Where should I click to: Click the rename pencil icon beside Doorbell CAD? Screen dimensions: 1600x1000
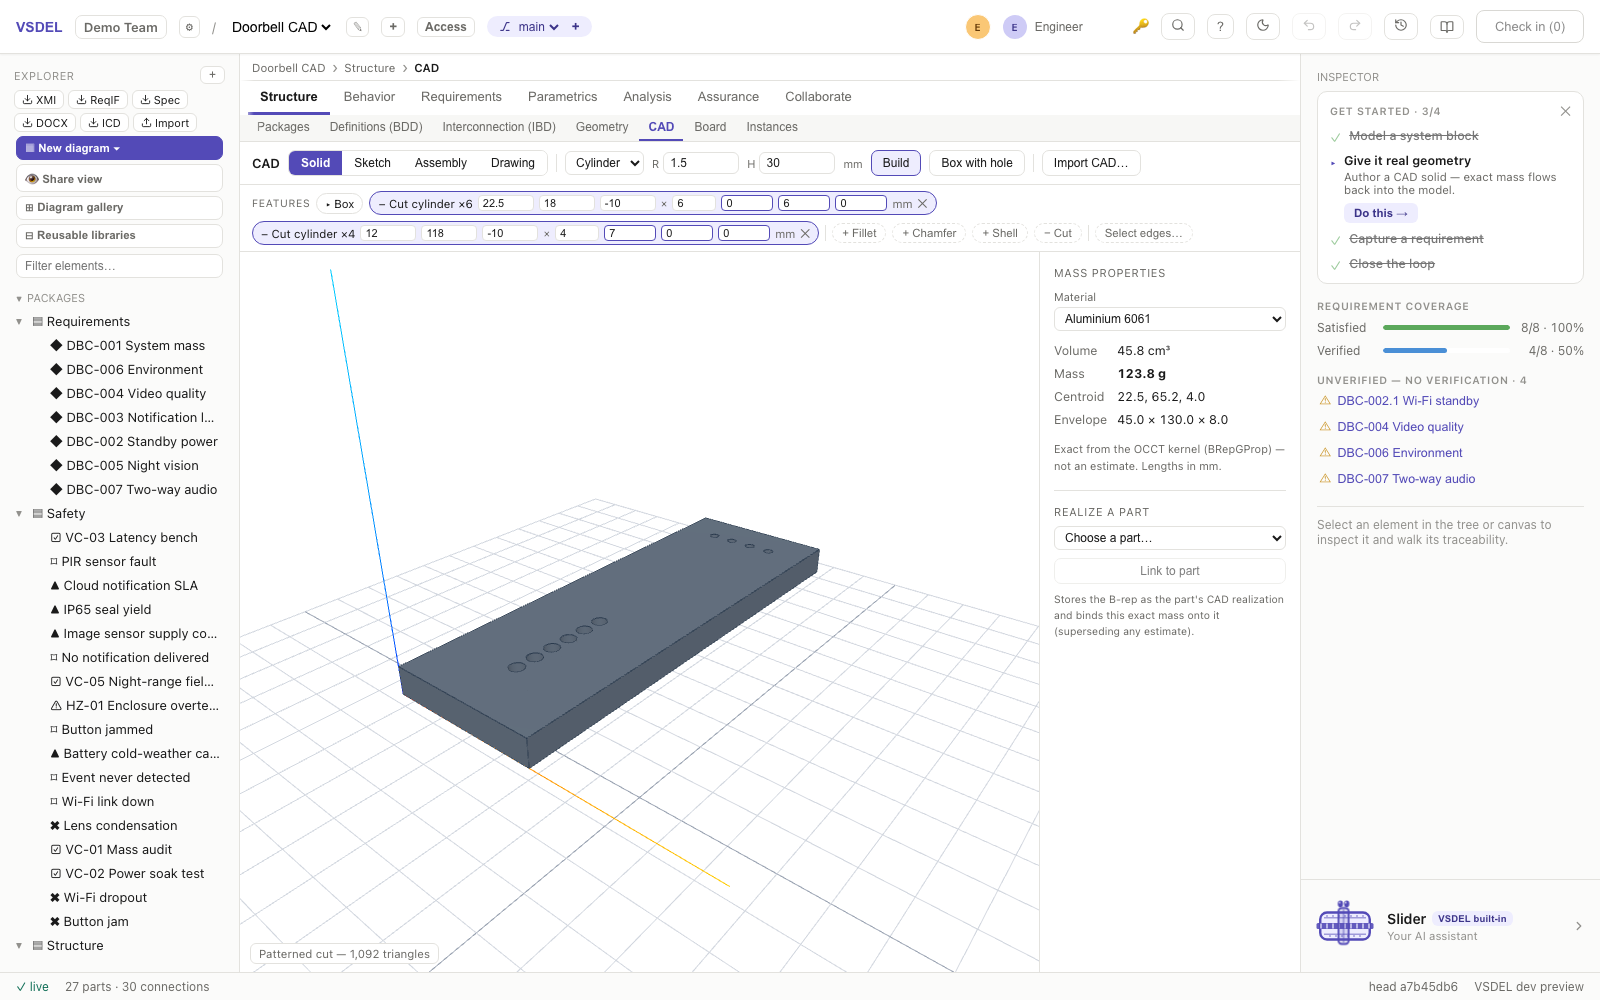[357, 27]
